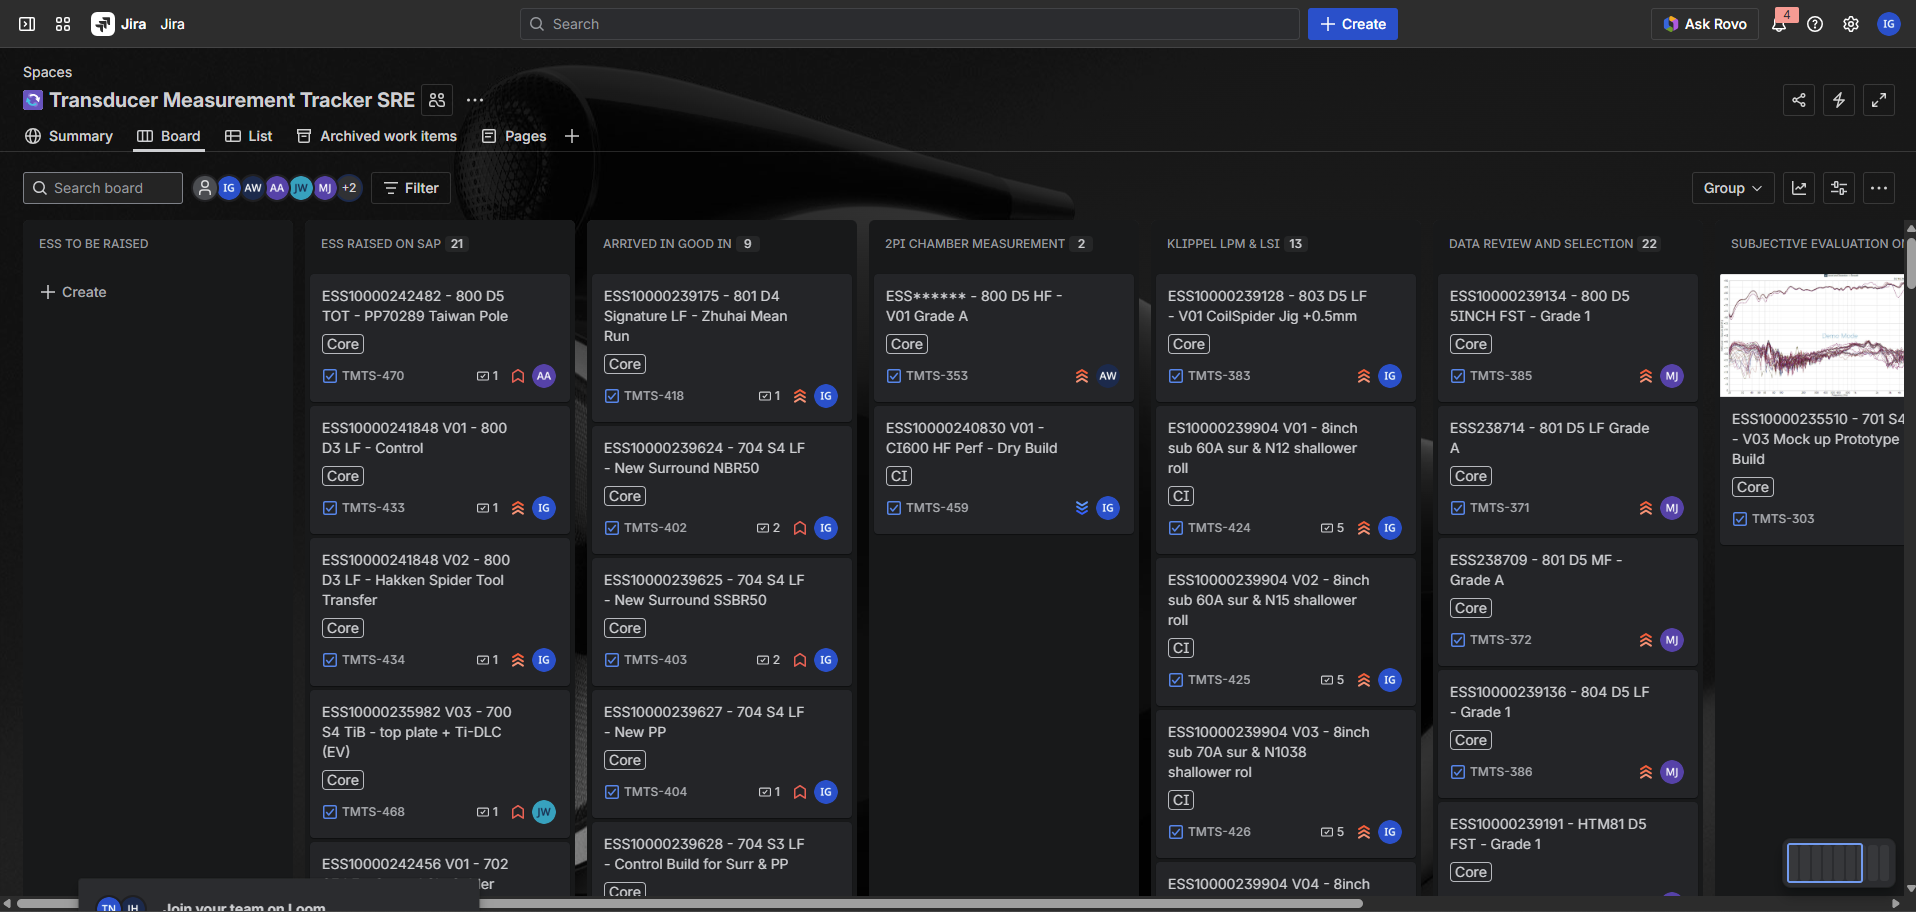
Task: Collapse the sidebar panel icon
Action: tap(27, 24)
